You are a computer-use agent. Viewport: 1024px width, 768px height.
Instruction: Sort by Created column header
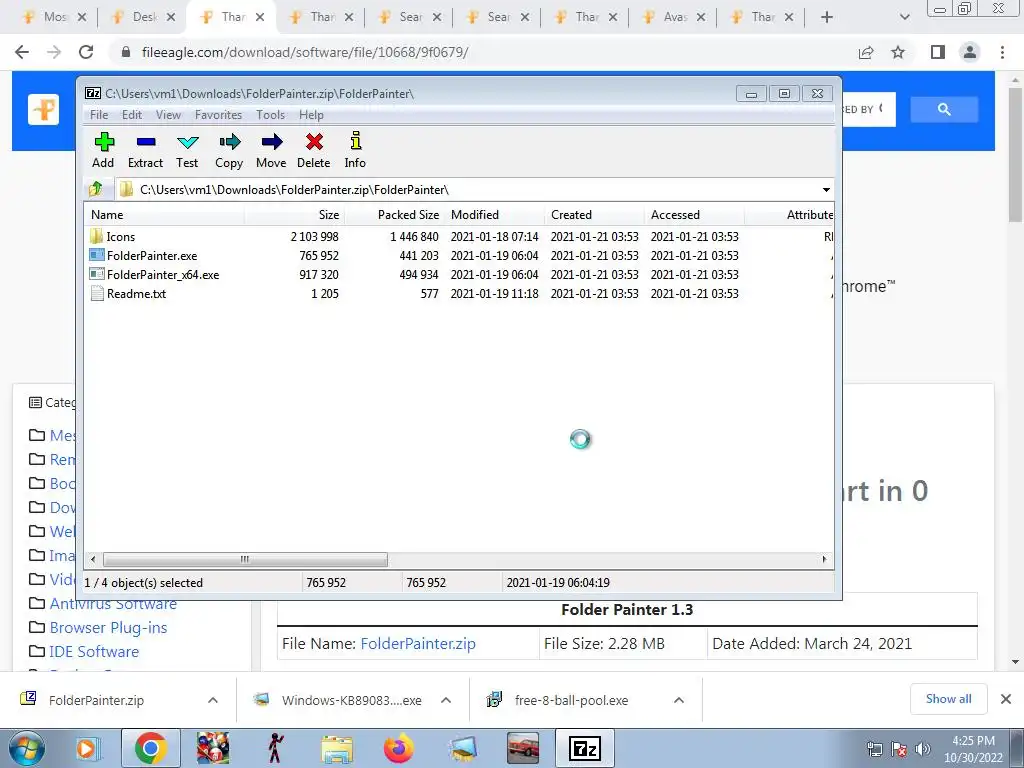point(594,215)
